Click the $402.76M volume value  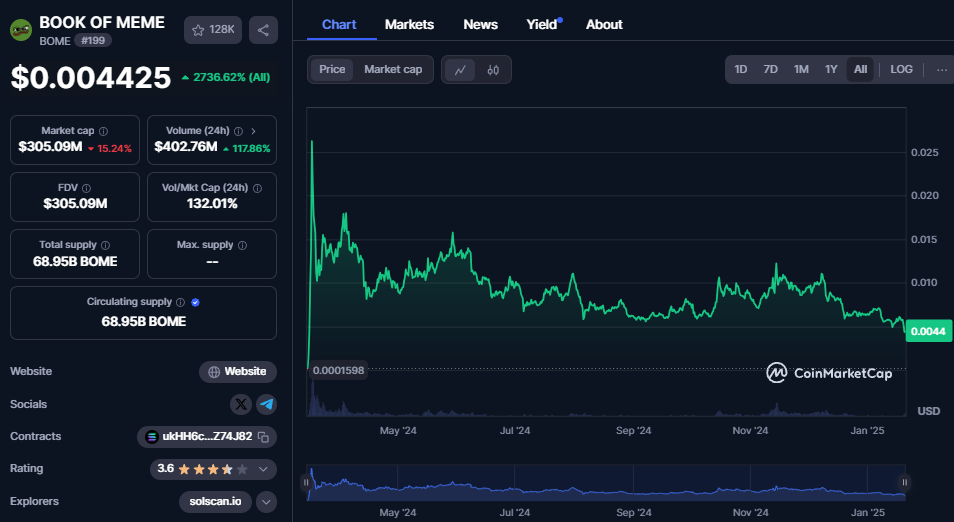[x=186, y=147]
